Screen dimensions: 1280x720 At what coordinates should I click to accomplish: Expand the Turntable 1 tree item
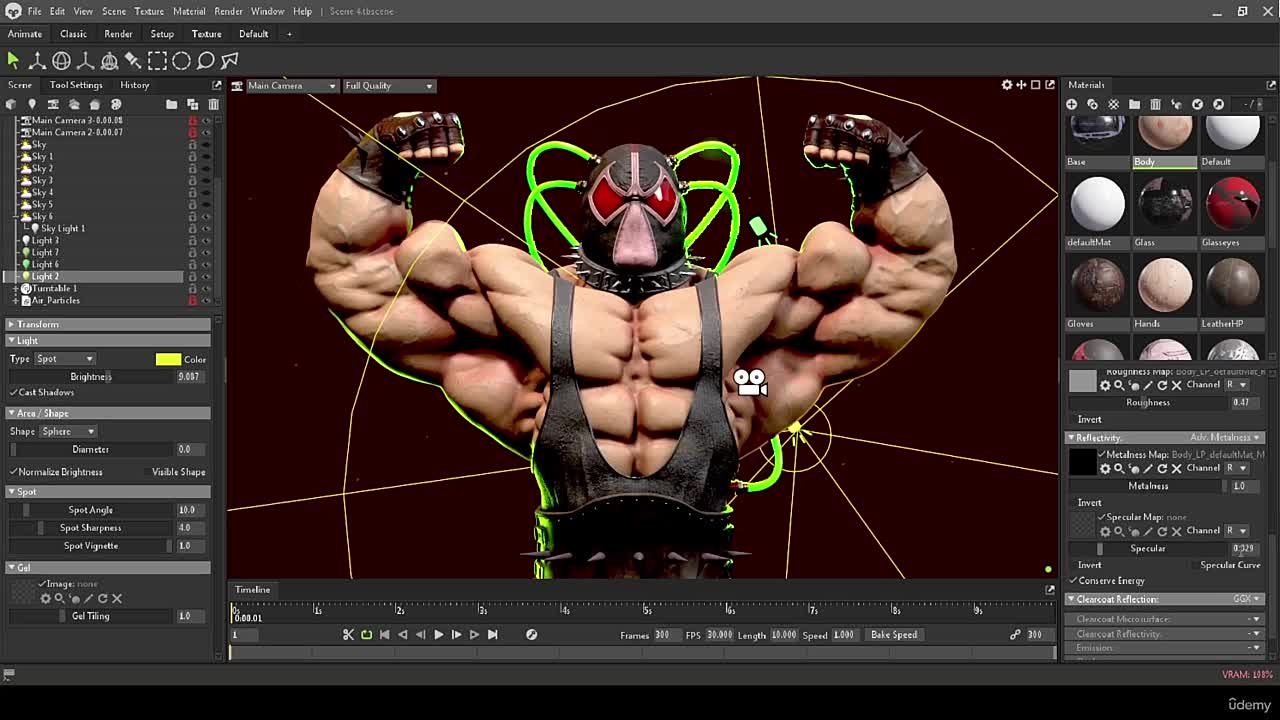[x=15, y=289]
